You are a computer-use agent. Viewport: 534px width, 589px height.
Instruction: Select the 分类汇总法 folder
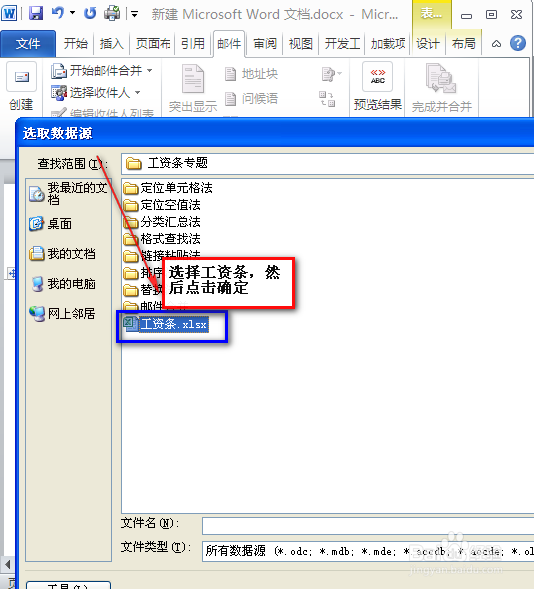[x=162, y=222]
